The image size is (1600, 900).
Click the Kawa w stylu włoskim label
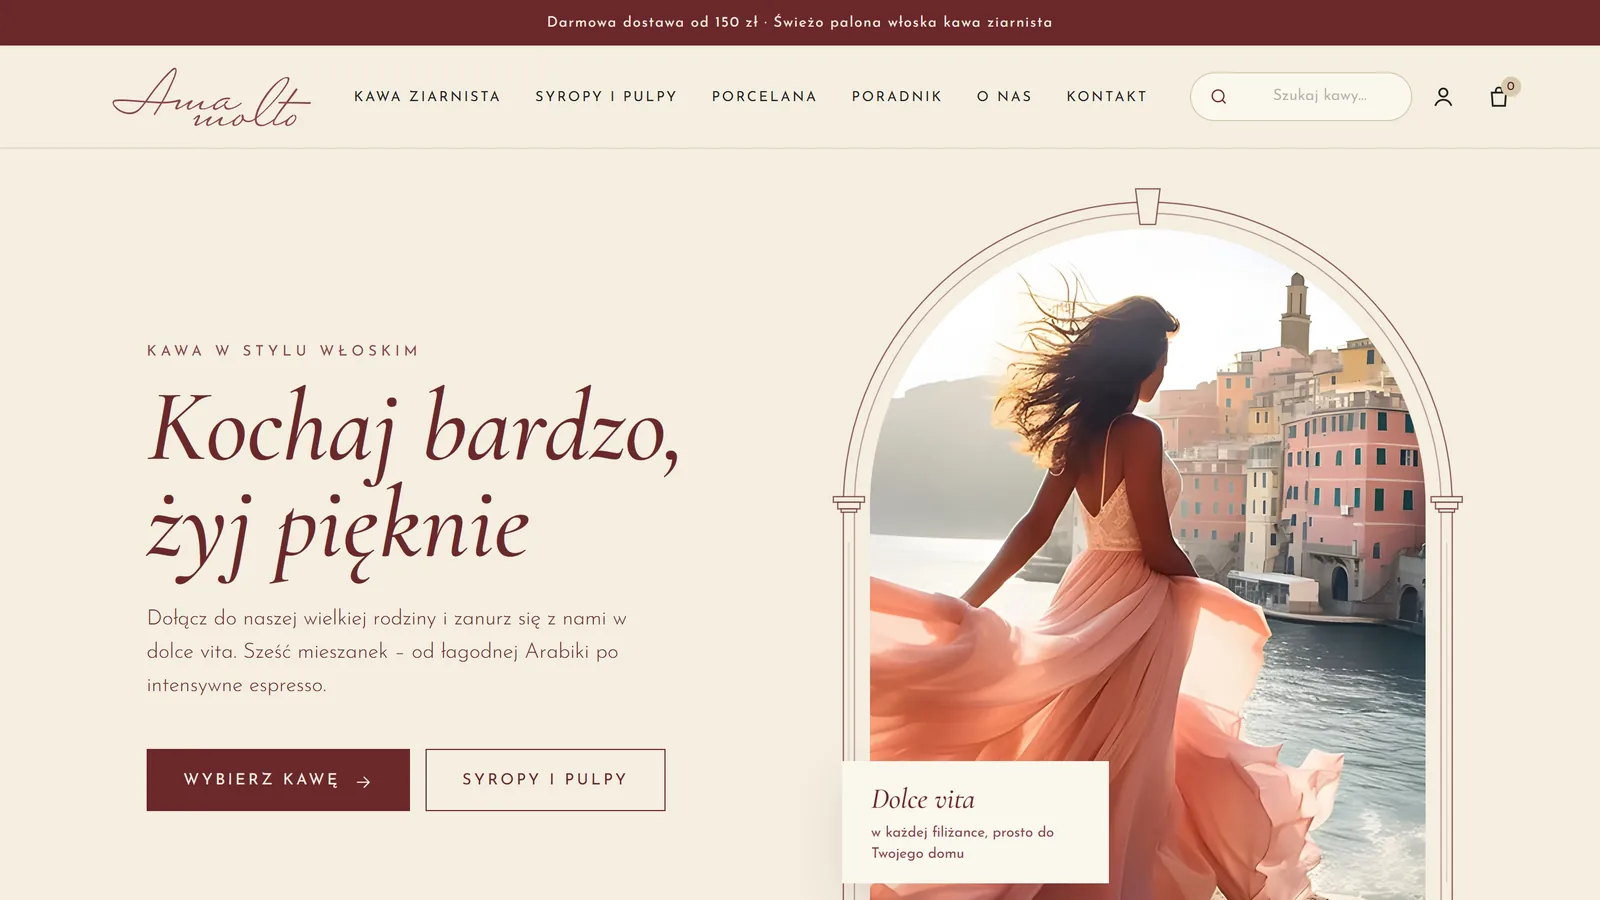(283, 351)
